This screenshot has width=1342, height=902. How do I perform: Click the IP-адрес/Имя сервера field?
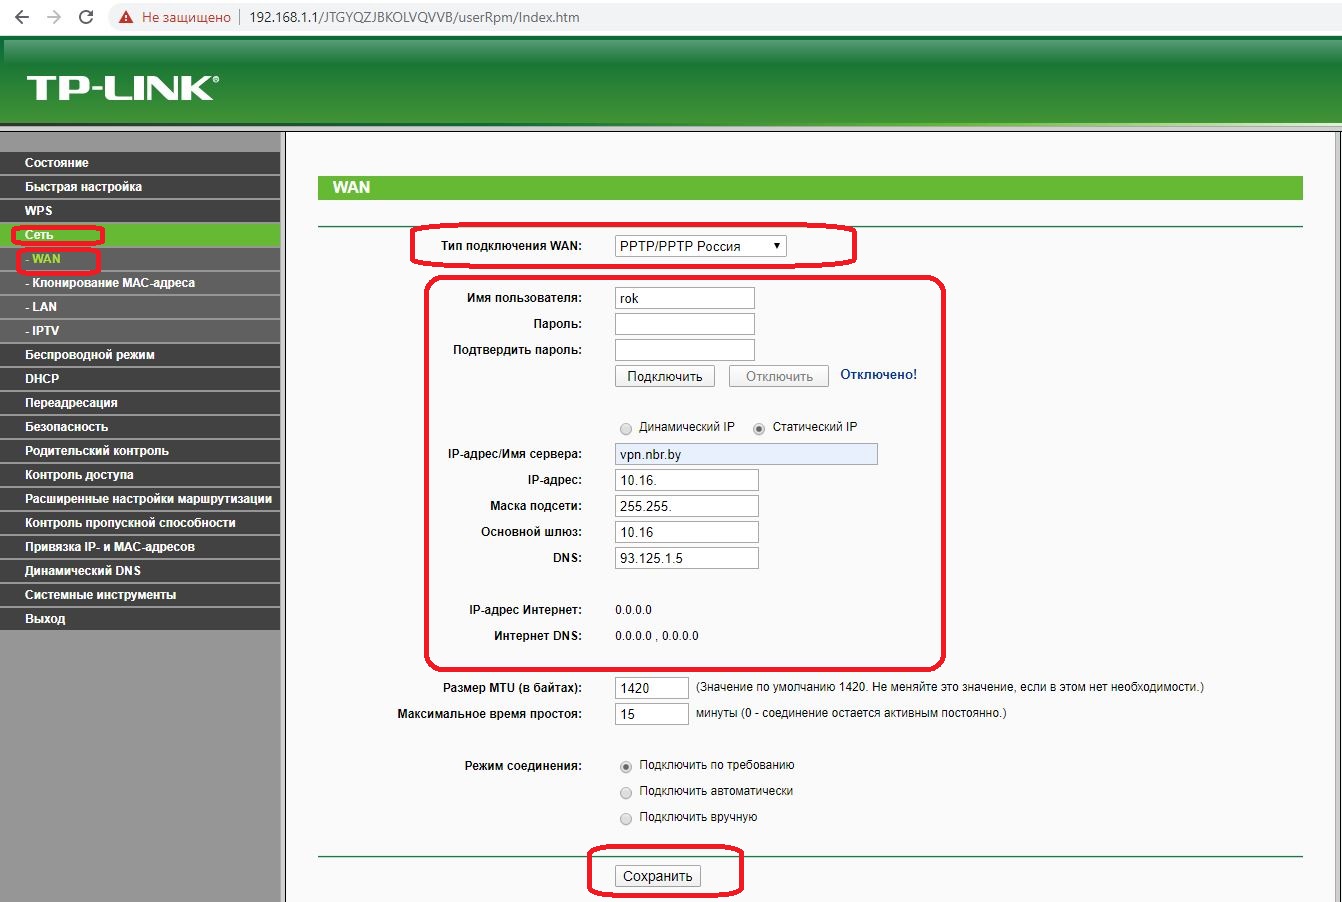click(746, 454)
